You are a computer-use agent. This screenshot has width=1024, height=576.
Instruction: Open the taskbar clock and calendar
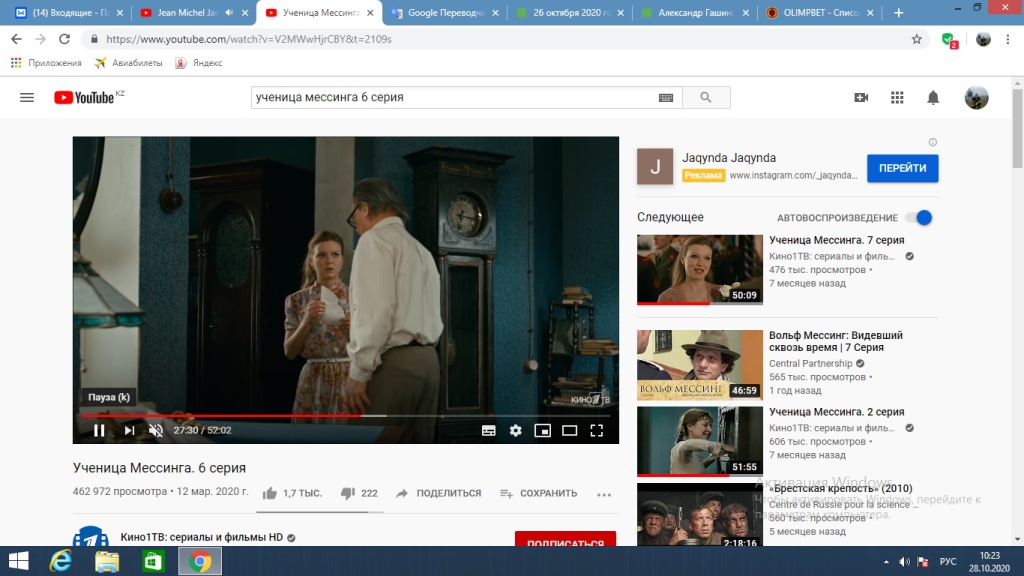pos(989,562)
